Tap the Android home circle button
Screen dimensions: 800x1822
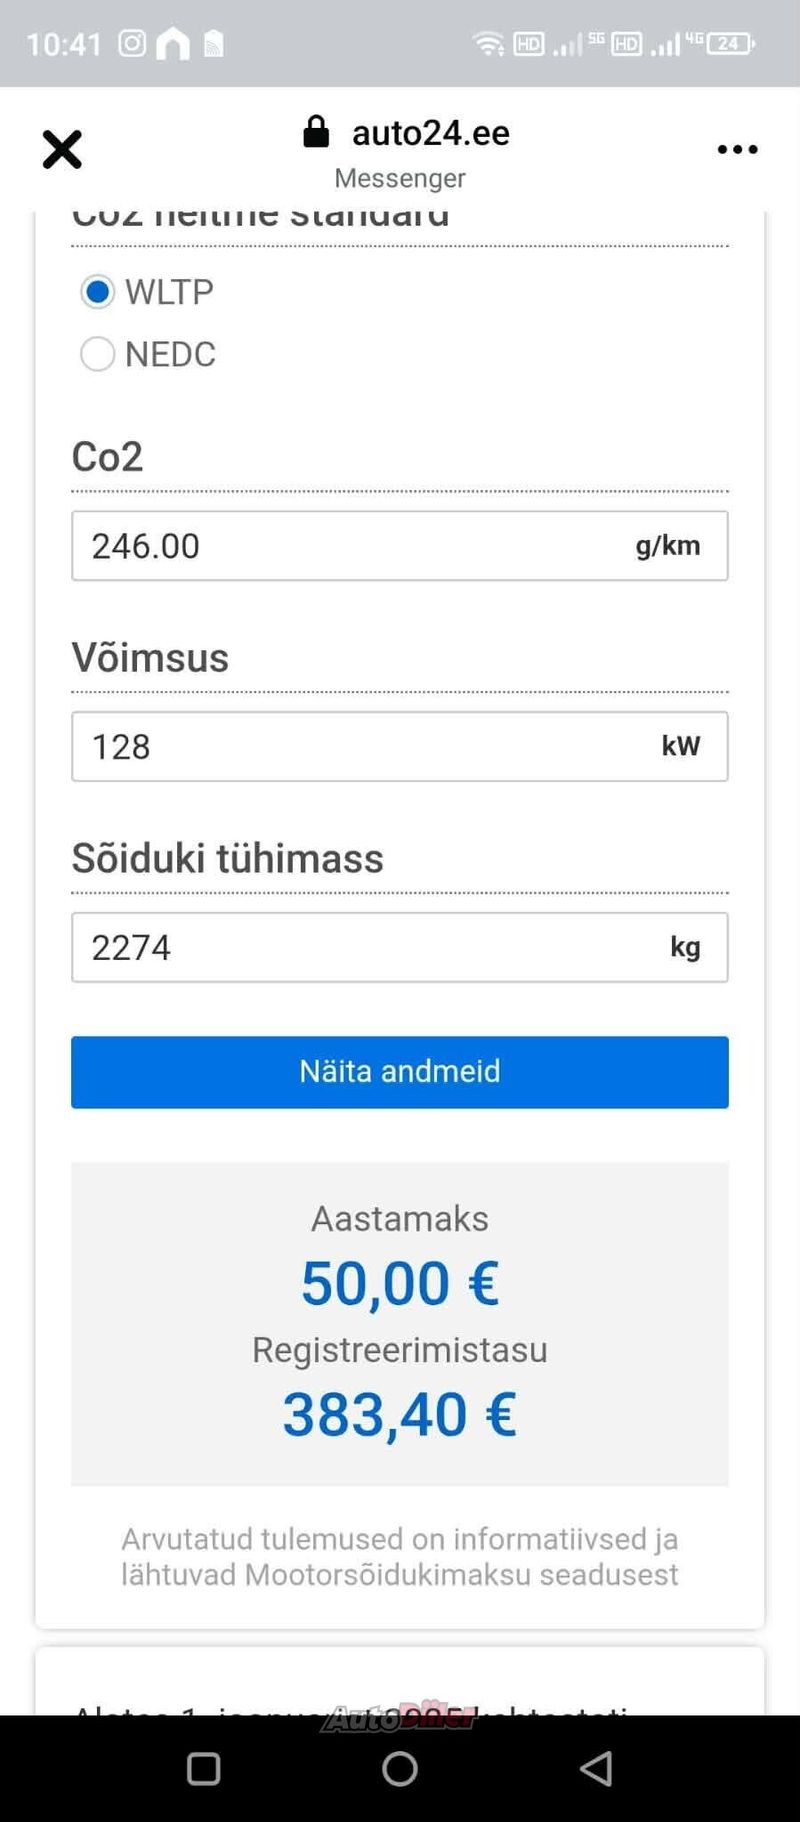[x=400, y=1769]
